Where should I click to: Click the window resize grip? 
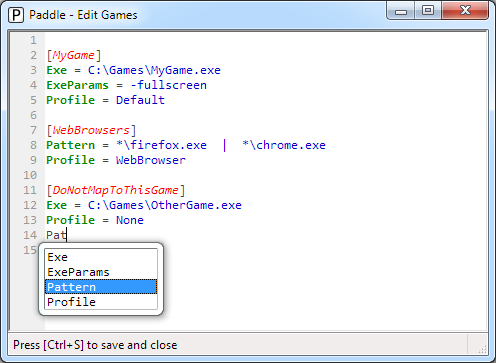tap(482, 349)
